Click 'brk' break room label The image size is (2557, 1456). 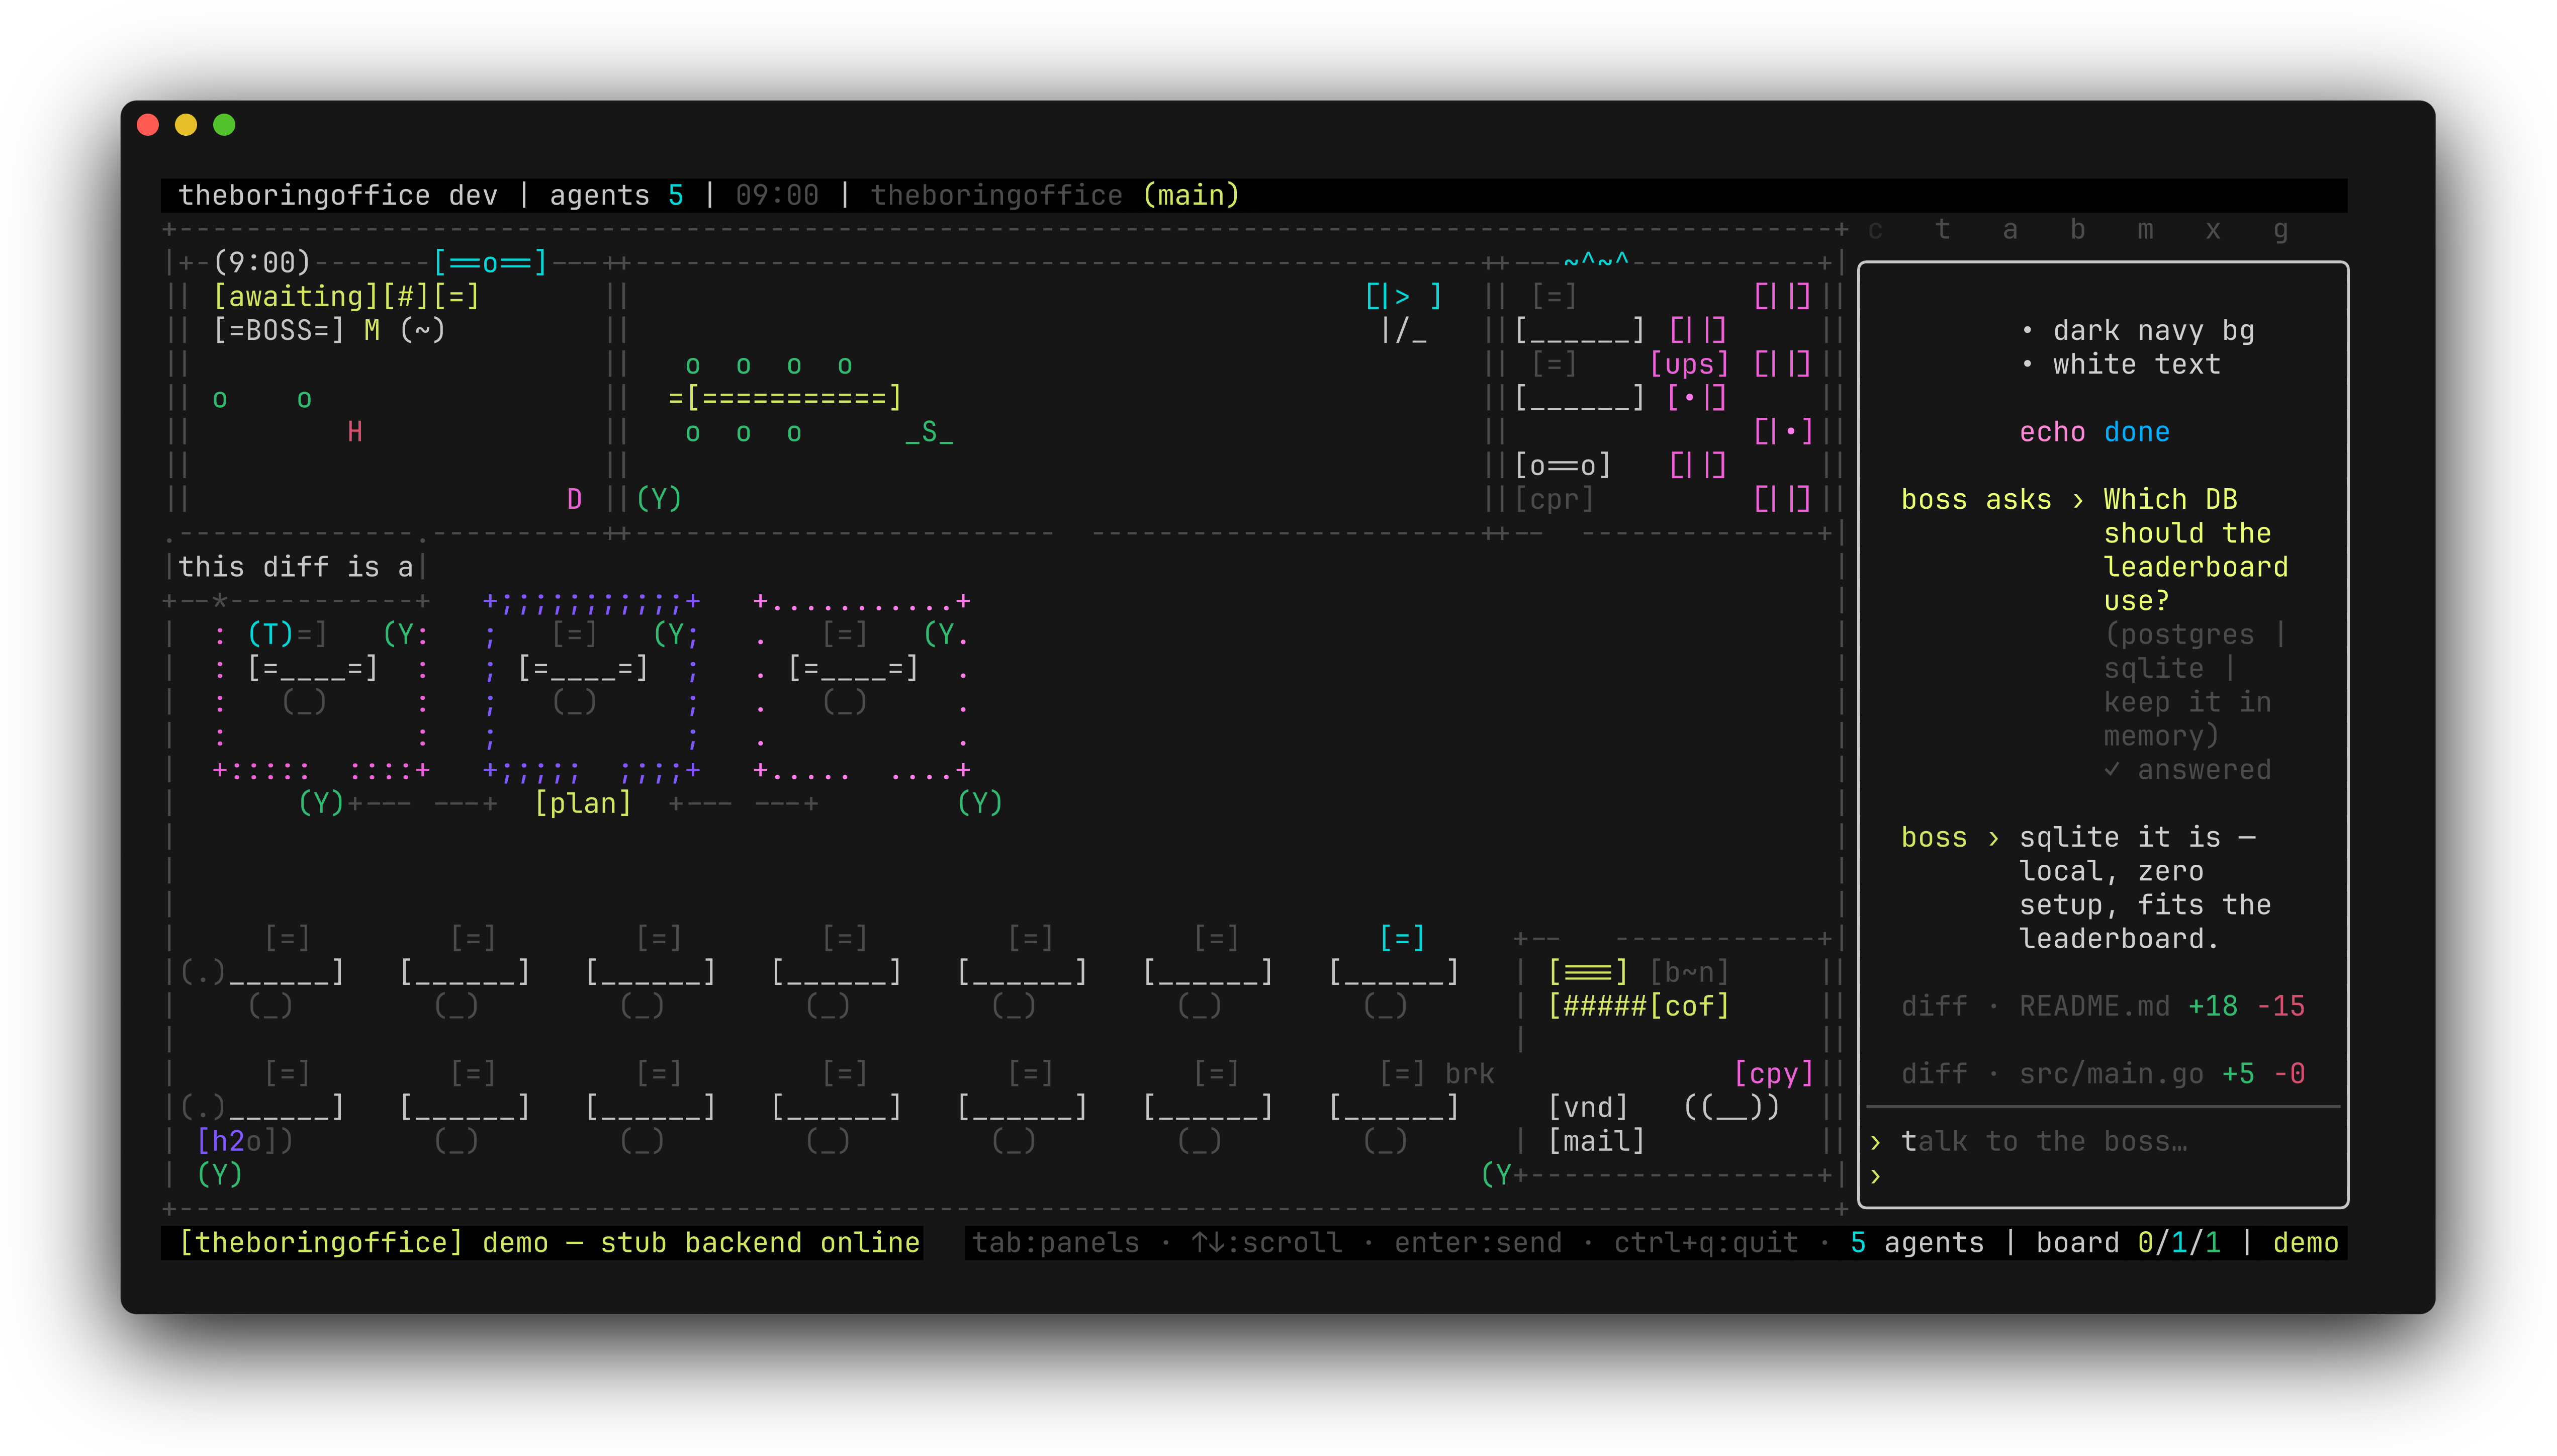1470,1073
